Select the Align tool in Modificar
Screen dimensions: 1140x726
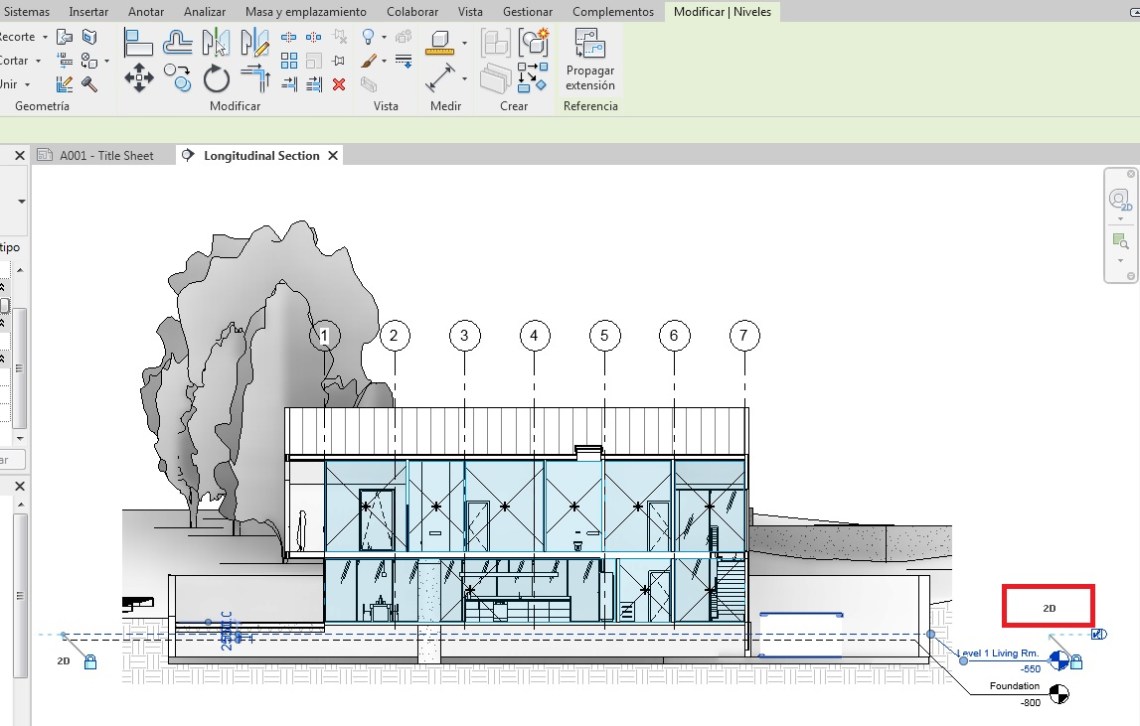[x=138, y=42]
